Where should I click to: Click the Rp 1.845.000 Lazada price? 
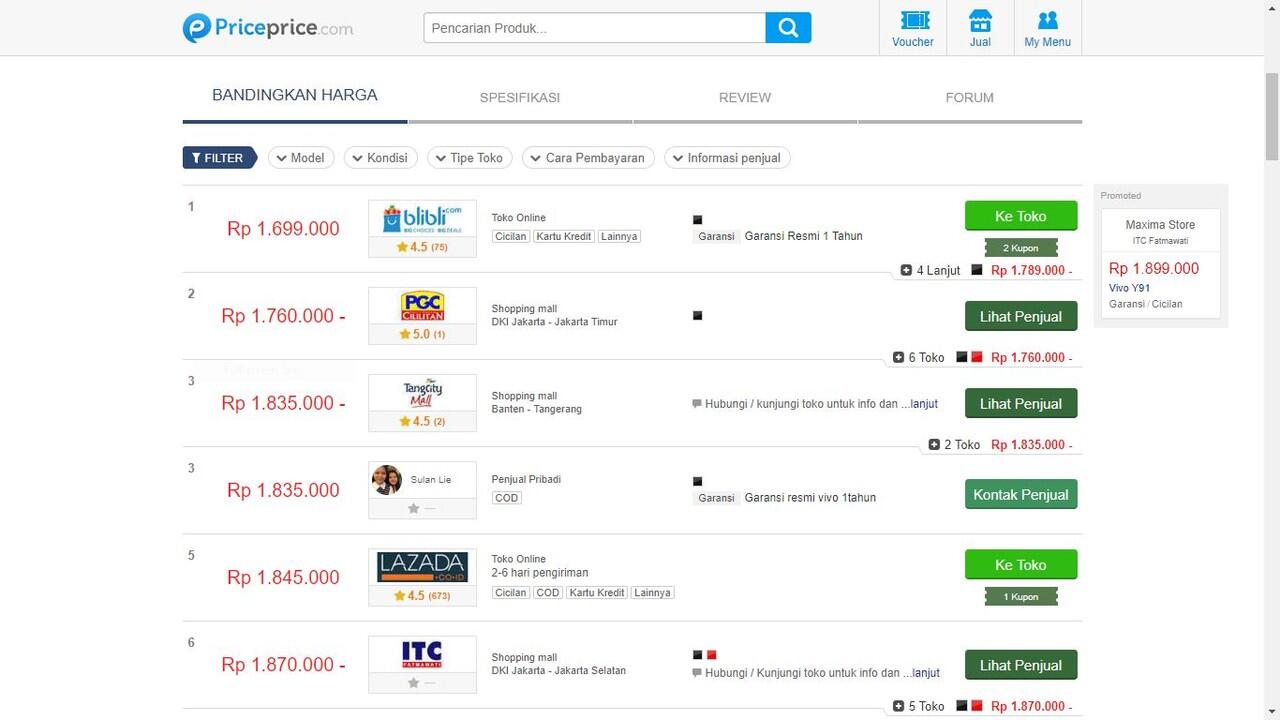(x=283, y=577)
